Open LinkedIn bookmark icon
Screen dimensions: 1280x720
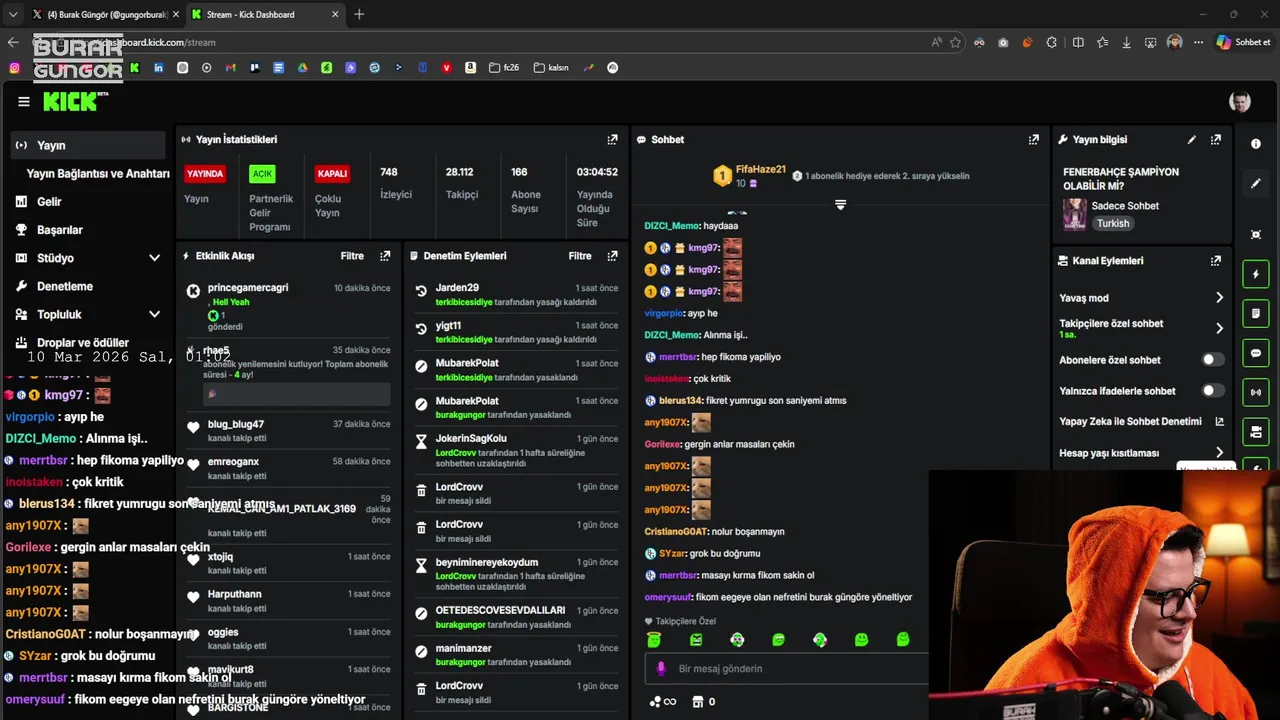pyautogui.click(x=159, y=68)
